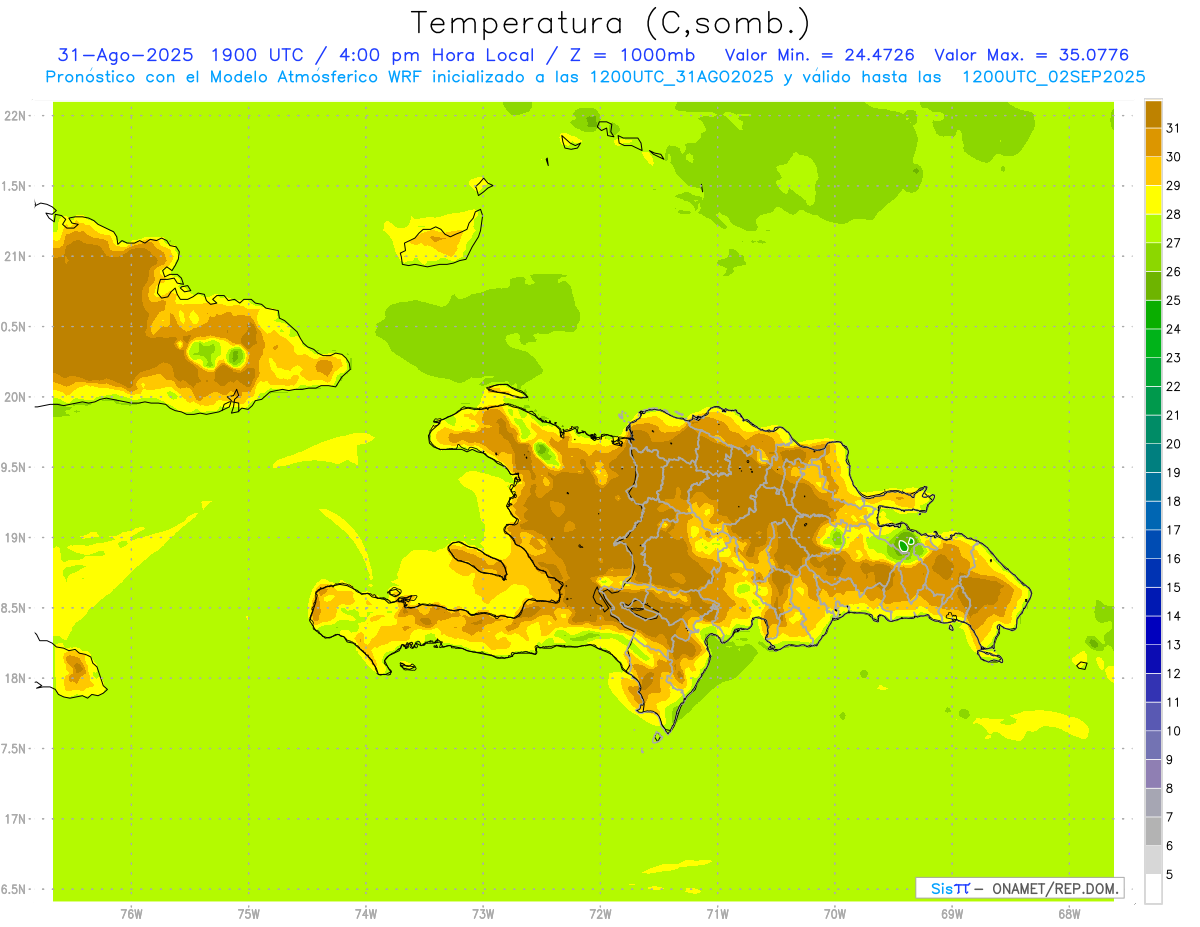Click the "1900 UTC" time label
Viewport: 1200px width, 927px height.
coord(256,55)
